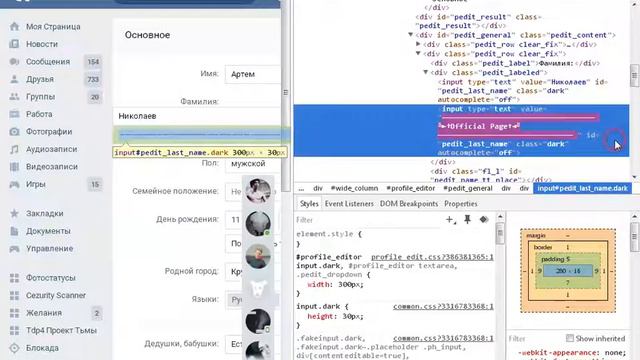Click the Фамилия field containing Николаев
The width and height of the screenshot is (640, 360).
[197, 116]
